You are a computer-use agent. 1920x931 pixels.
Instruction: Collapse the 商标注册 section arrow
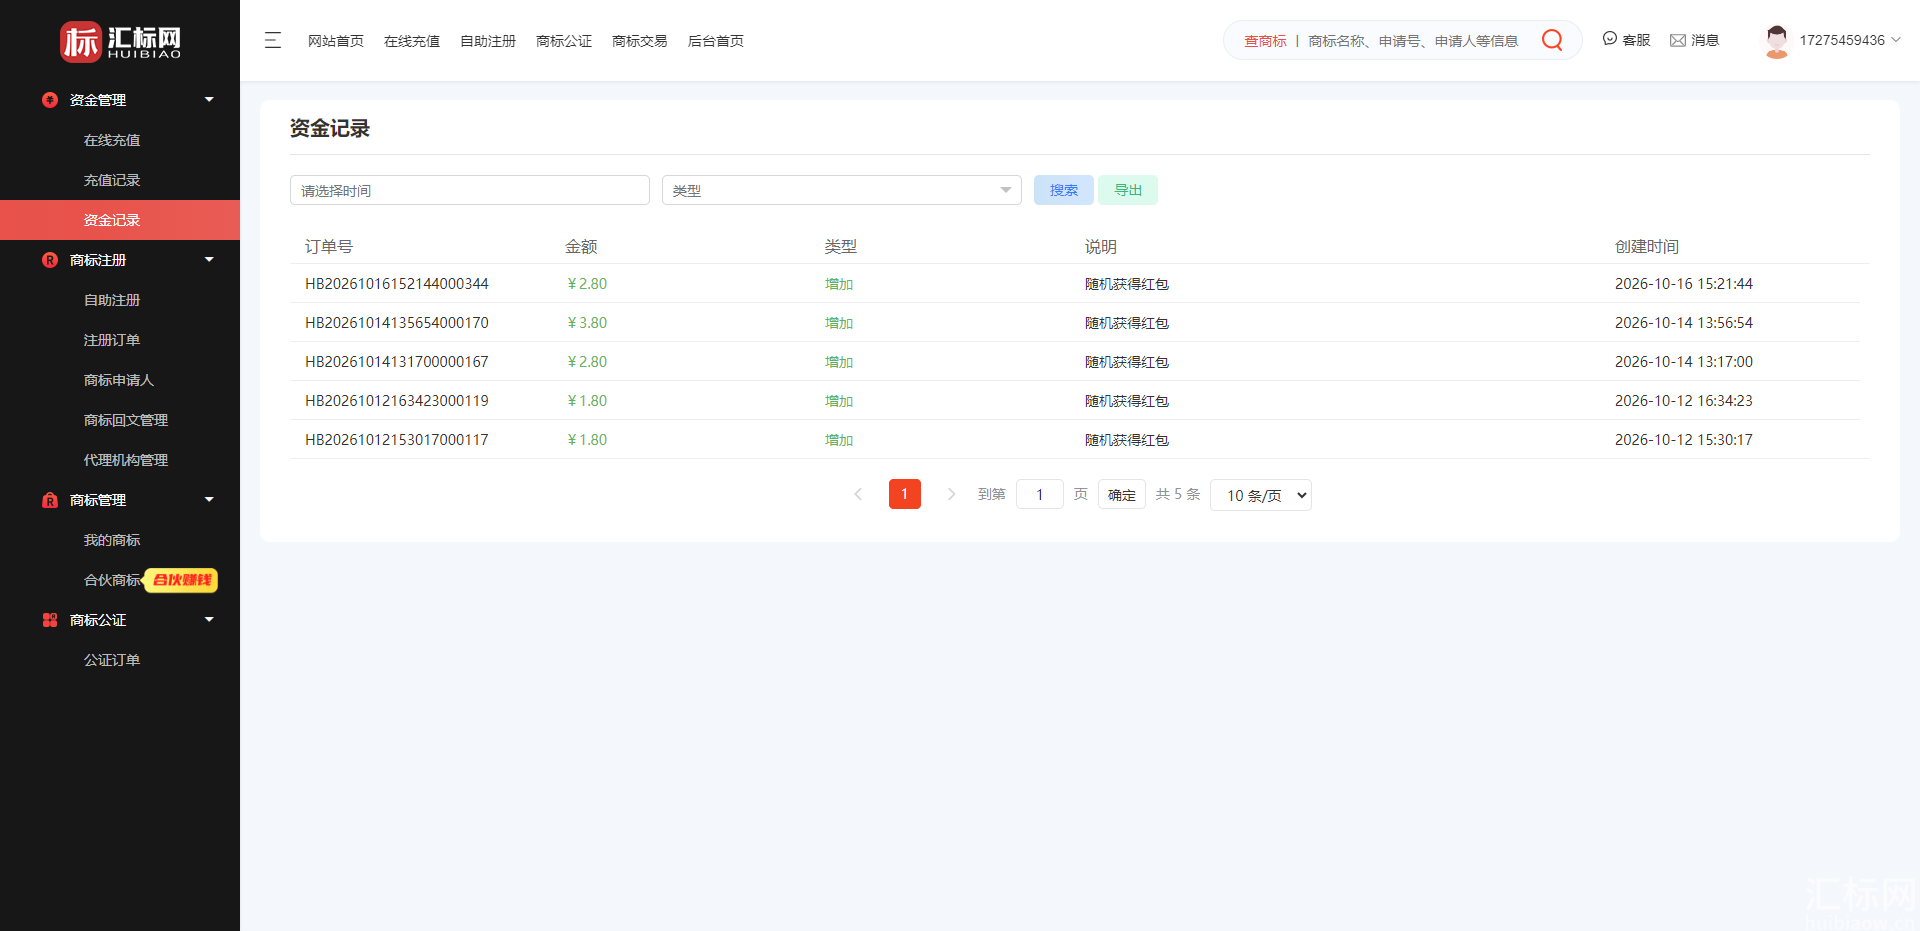coord(209,260)
